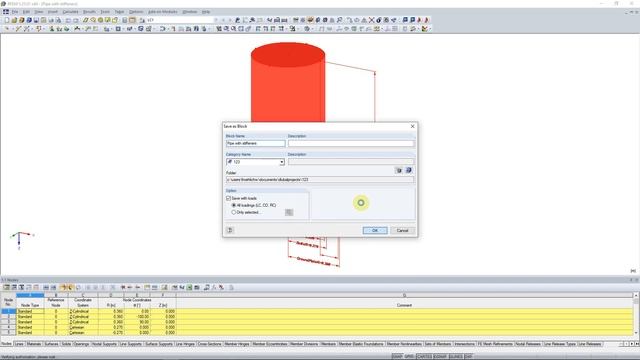Click the Save icon in the toolbar

36,20
